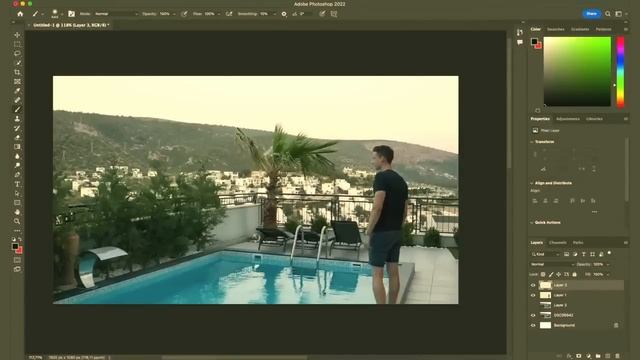
Task: Switch to the Paths tab
Action: pos(578,243)
